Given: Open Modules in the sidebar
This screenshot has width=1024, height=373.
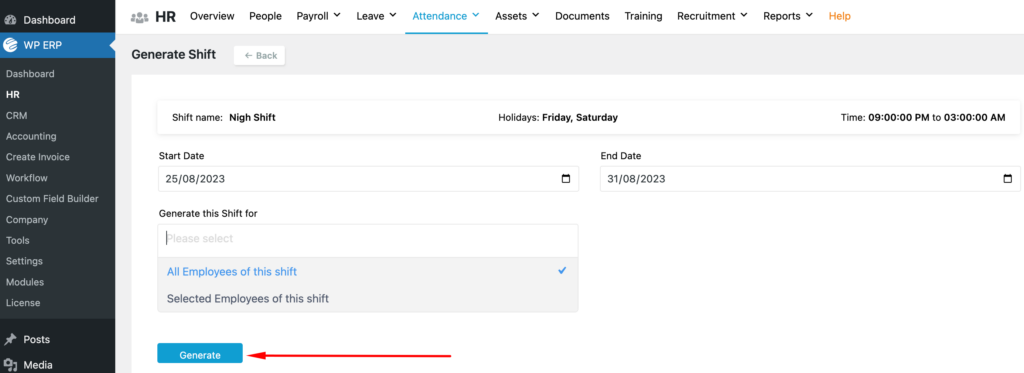Looking at the screenshot, I should [x=25, y=282].
